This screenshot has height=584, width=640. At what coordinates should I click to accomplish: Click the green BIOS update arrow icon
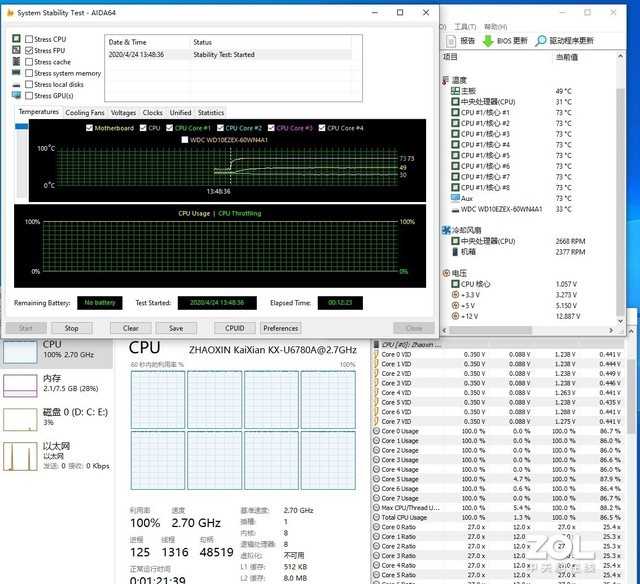click(x=488, y=41)
